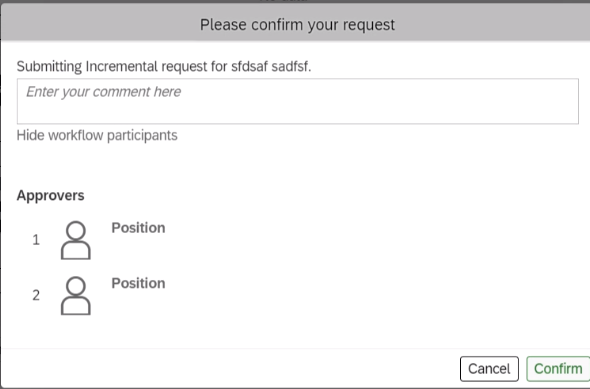Click the 'Please confirm your request' title
This screenshot has height=389, width=590.
[x=297, y=25]
